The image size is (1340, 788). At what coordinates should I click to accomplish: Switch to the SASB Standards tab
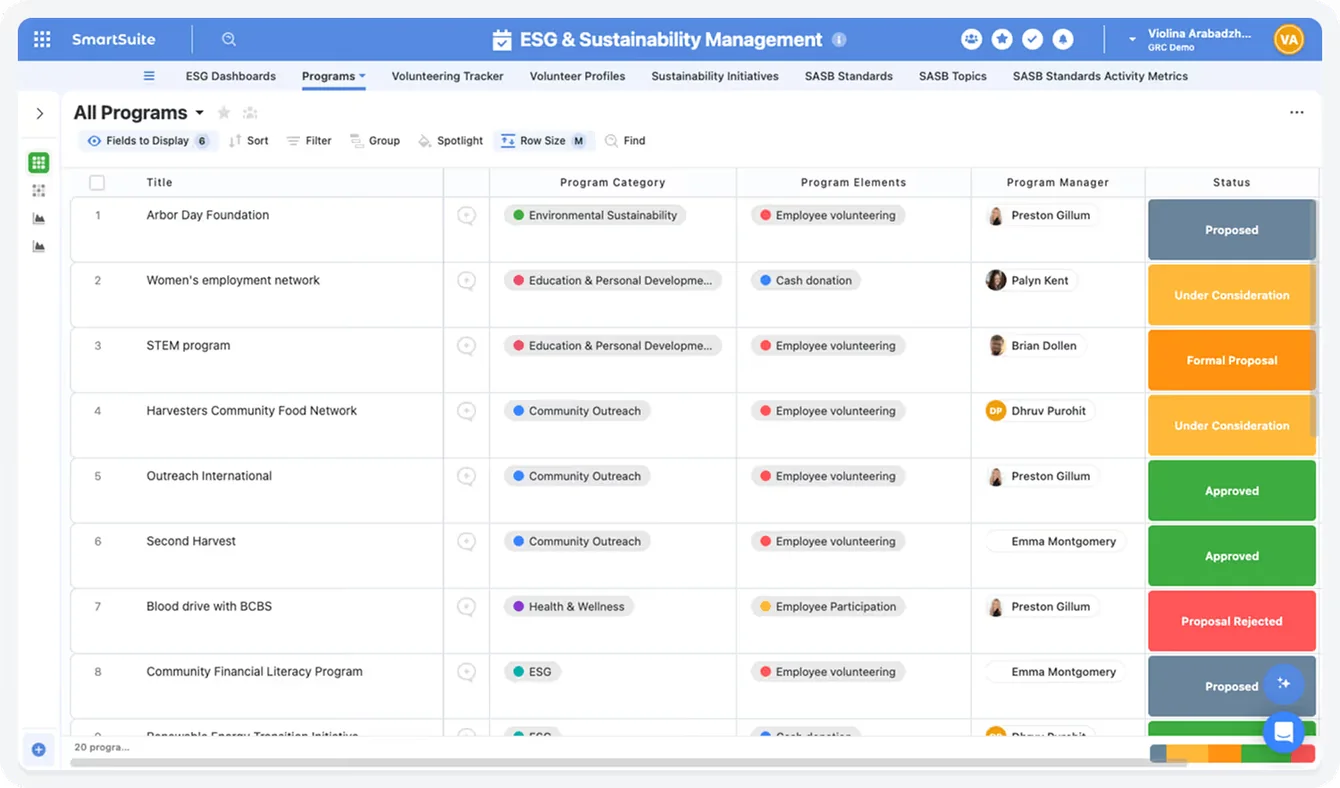click(x=849, y=76)
